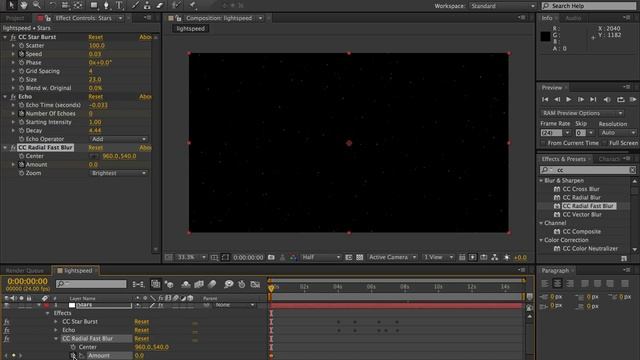This screenshot has width=640, height=360.
Task: Switch to Render Queue tab
Action: [x=24, y=270]
